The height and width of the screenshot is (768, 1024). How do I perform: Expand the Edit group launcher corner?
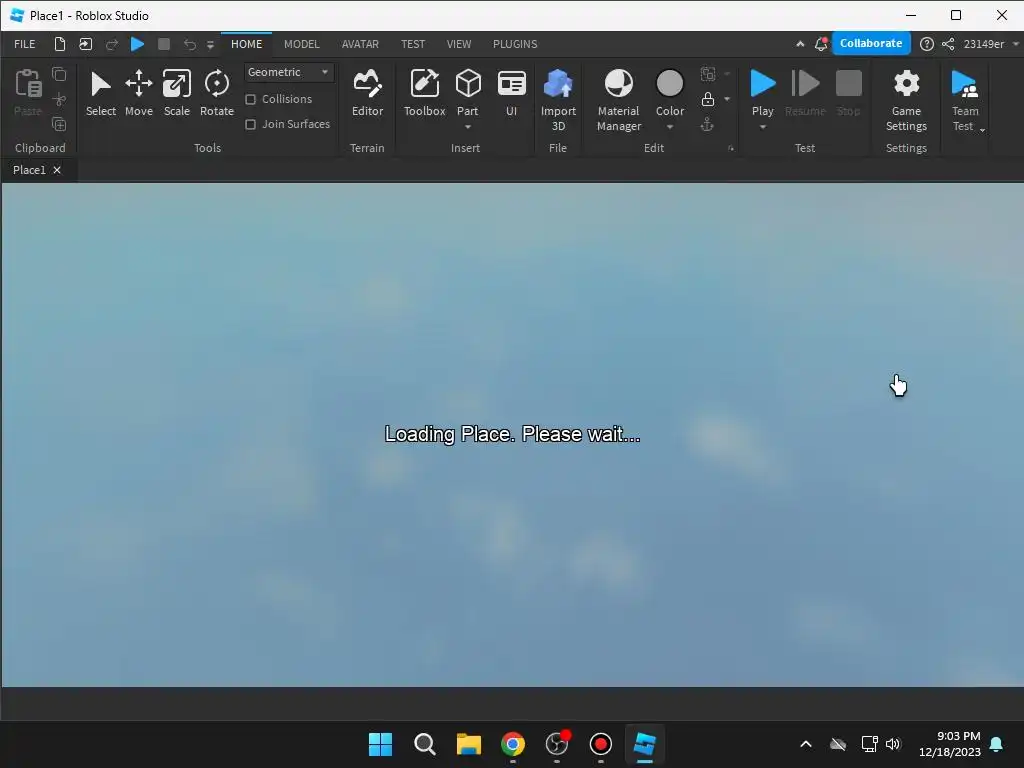click(731, 149)
